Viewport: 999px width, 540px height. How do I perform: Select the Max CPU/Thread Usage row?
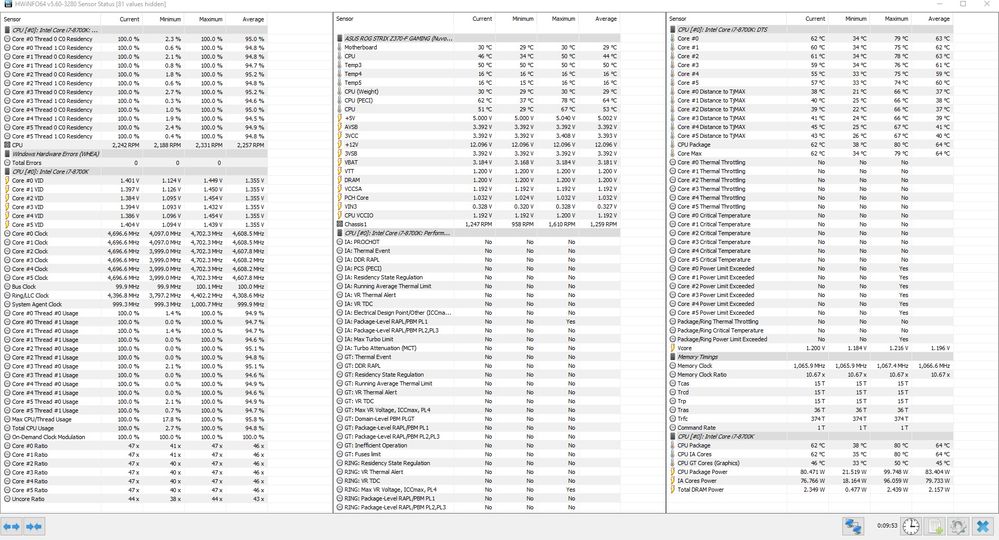pos(134,419)
